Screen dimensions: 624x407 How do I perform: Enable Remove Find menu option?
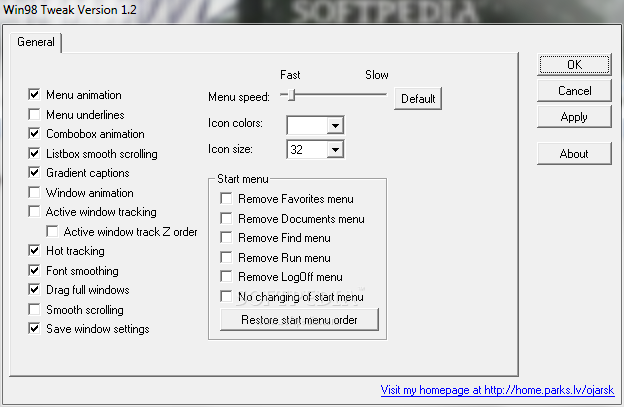(226, 238)
